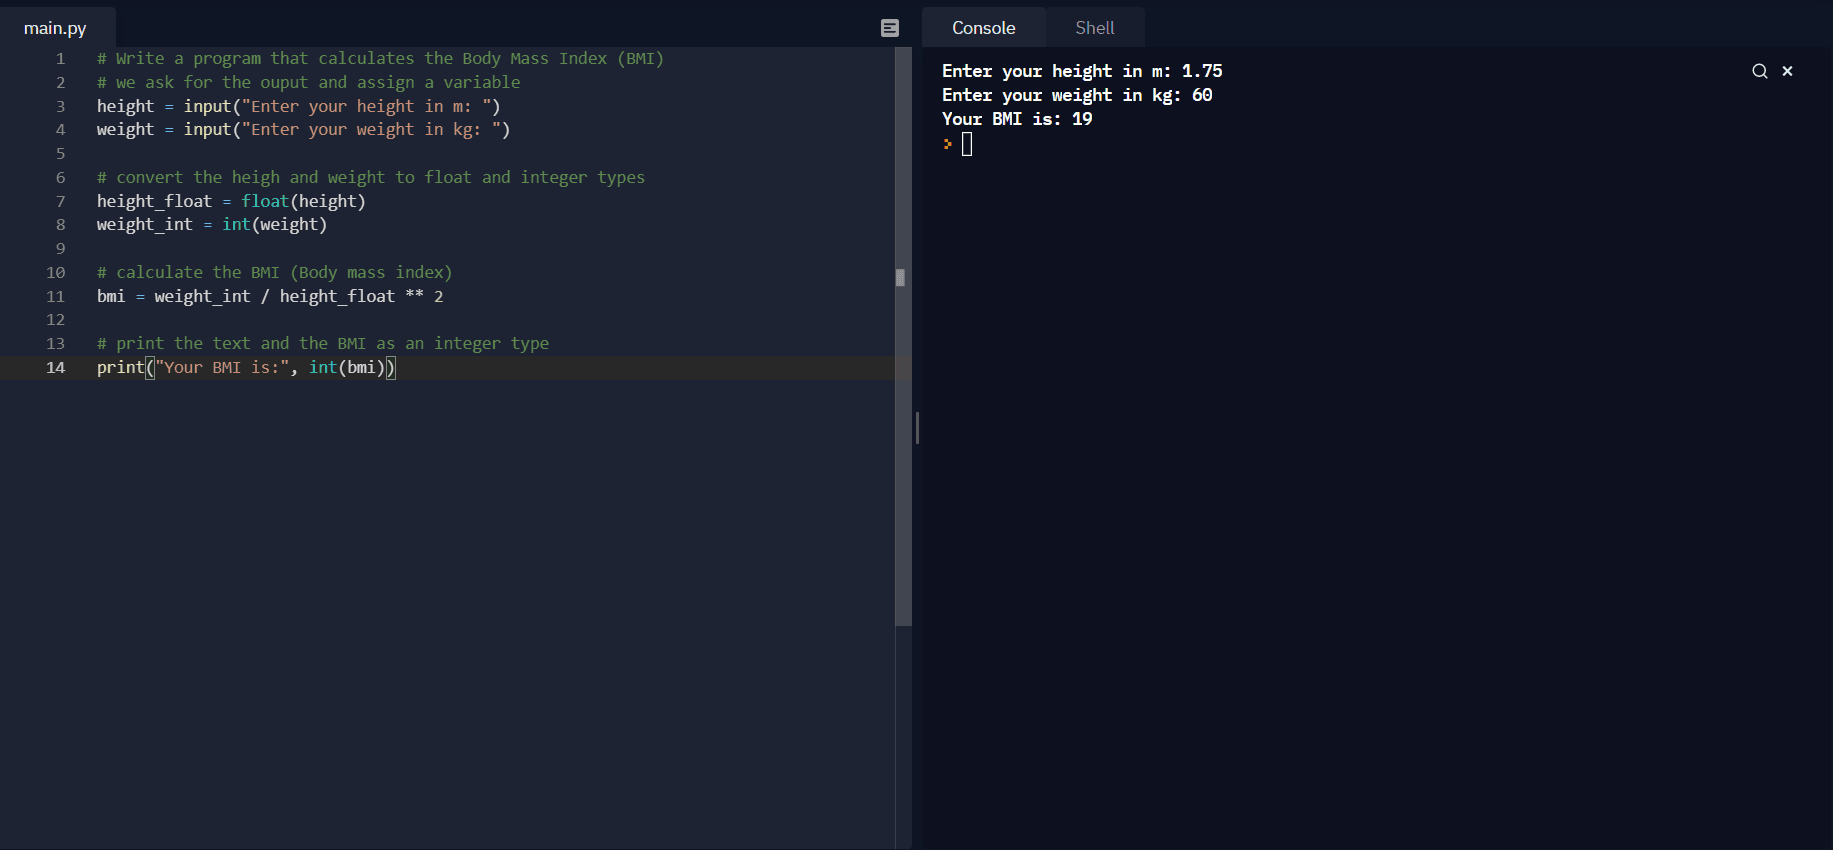
Task: Clear the console with the X icon
Action: [x=1787, y=71]
